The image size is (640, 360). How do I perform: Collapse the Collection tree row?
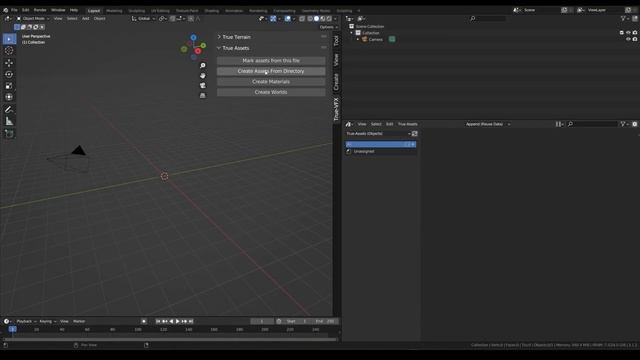[351, 33]
